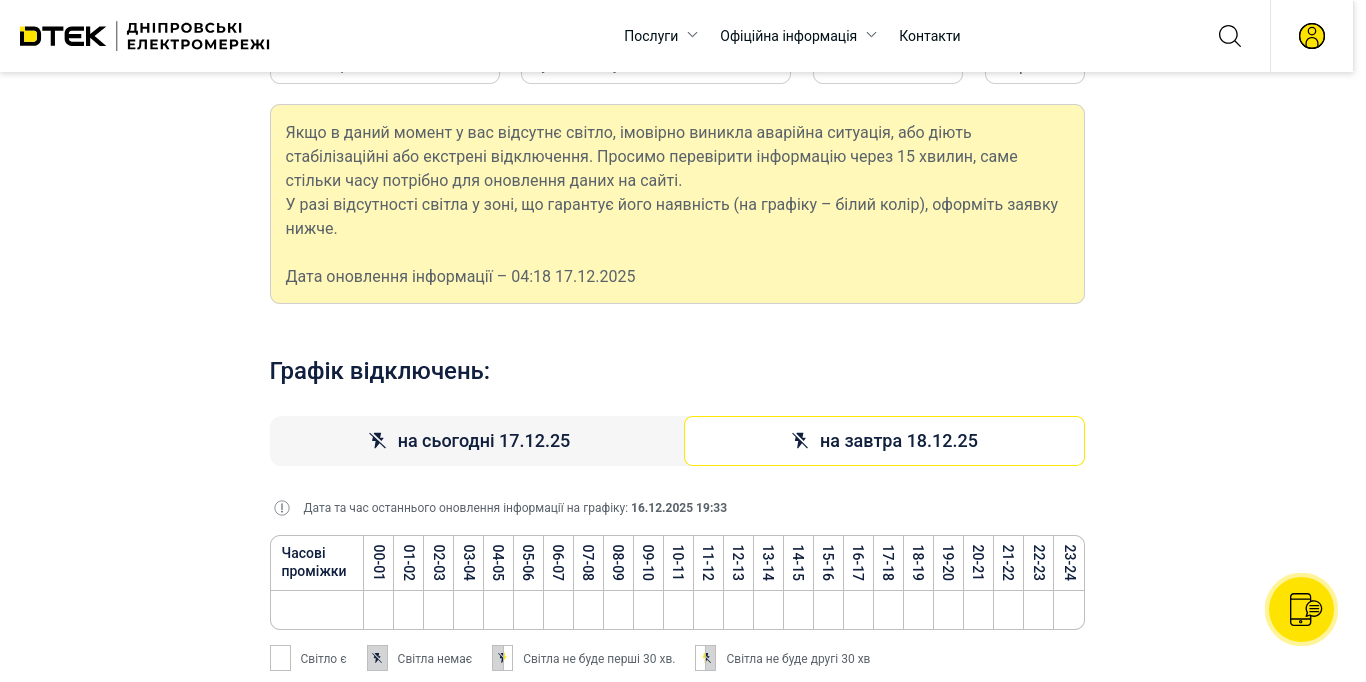Click the 'Часові проміжки' table header
The width and height of the screenshot is (1366, 682).
click(x=316, y=563)
